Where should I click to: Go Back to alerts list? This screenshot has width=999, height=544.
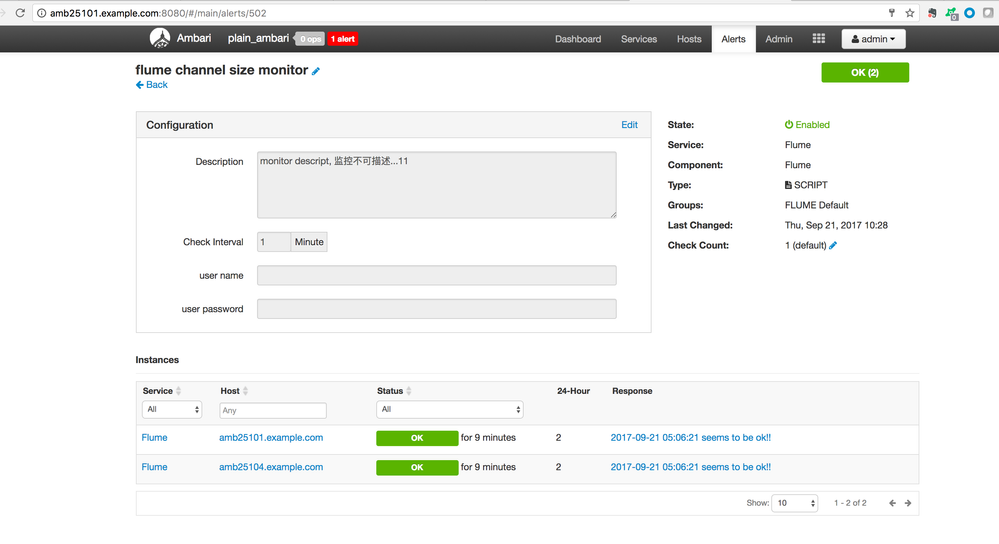[x=152, y=85]
